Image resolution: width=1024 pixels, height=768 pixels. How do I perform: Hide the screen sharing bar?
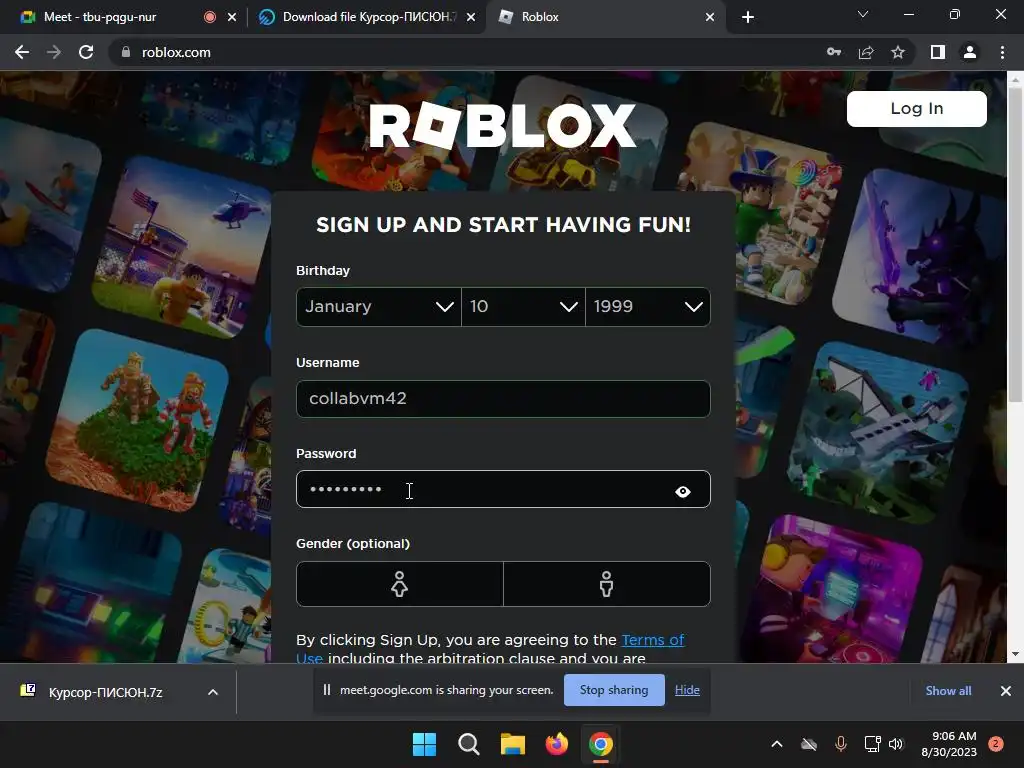pyautogui.click(x=687, y=690)
